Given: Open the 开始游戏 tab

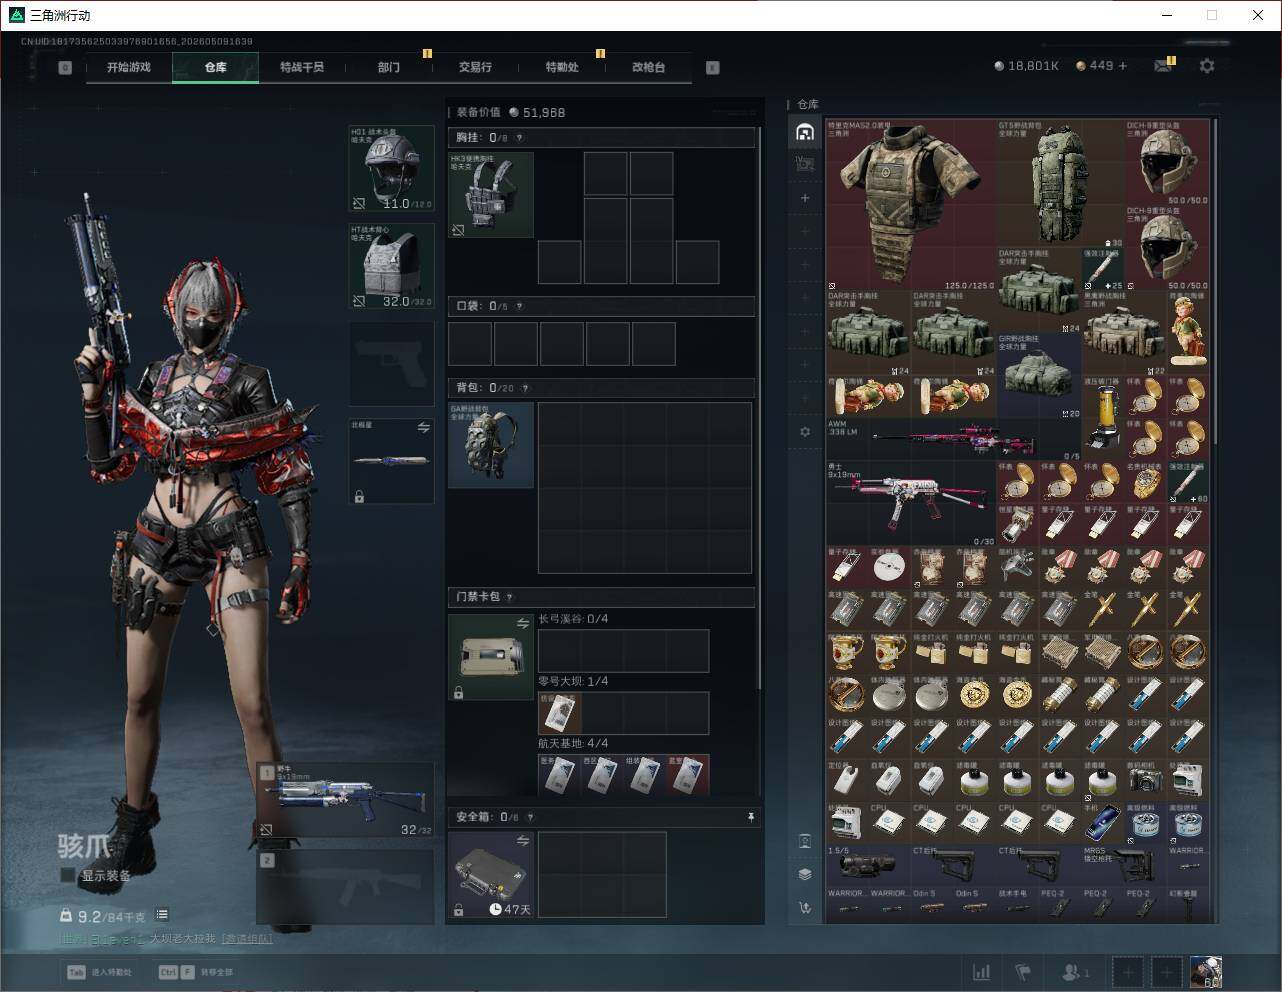Looking at the screenshot, I should click(x=129, y=67).
